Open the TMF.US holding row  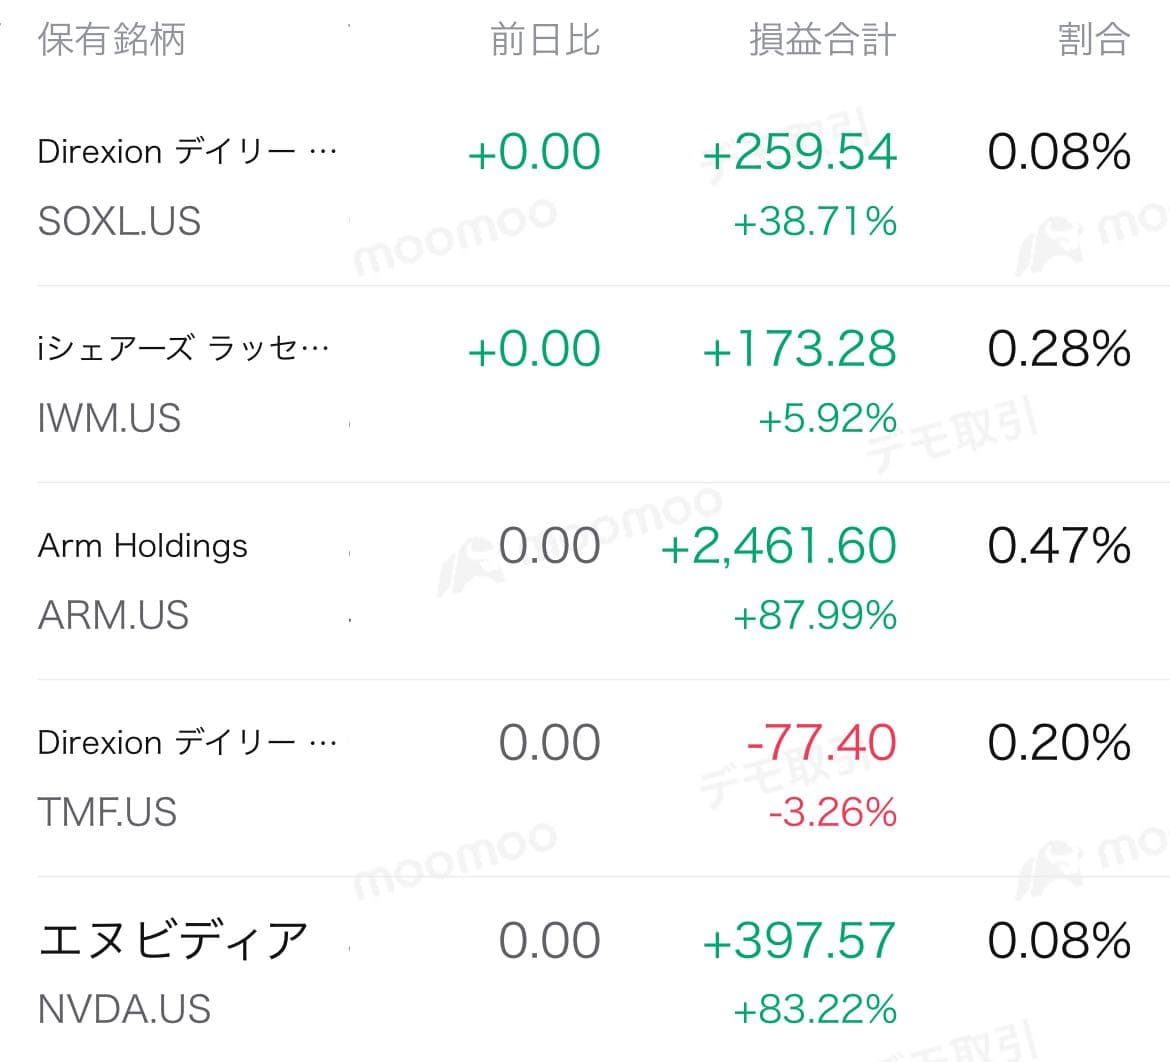point(585,778)
